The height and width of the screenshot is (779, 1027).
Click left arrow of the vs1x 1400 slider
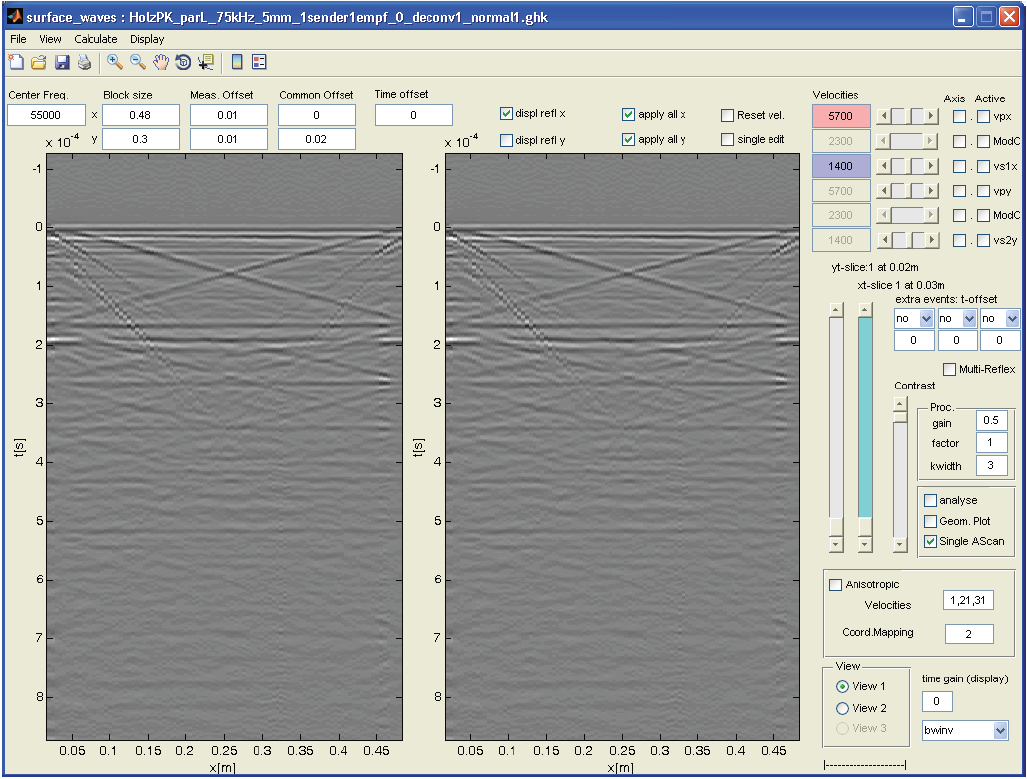[x=884, y=166]
